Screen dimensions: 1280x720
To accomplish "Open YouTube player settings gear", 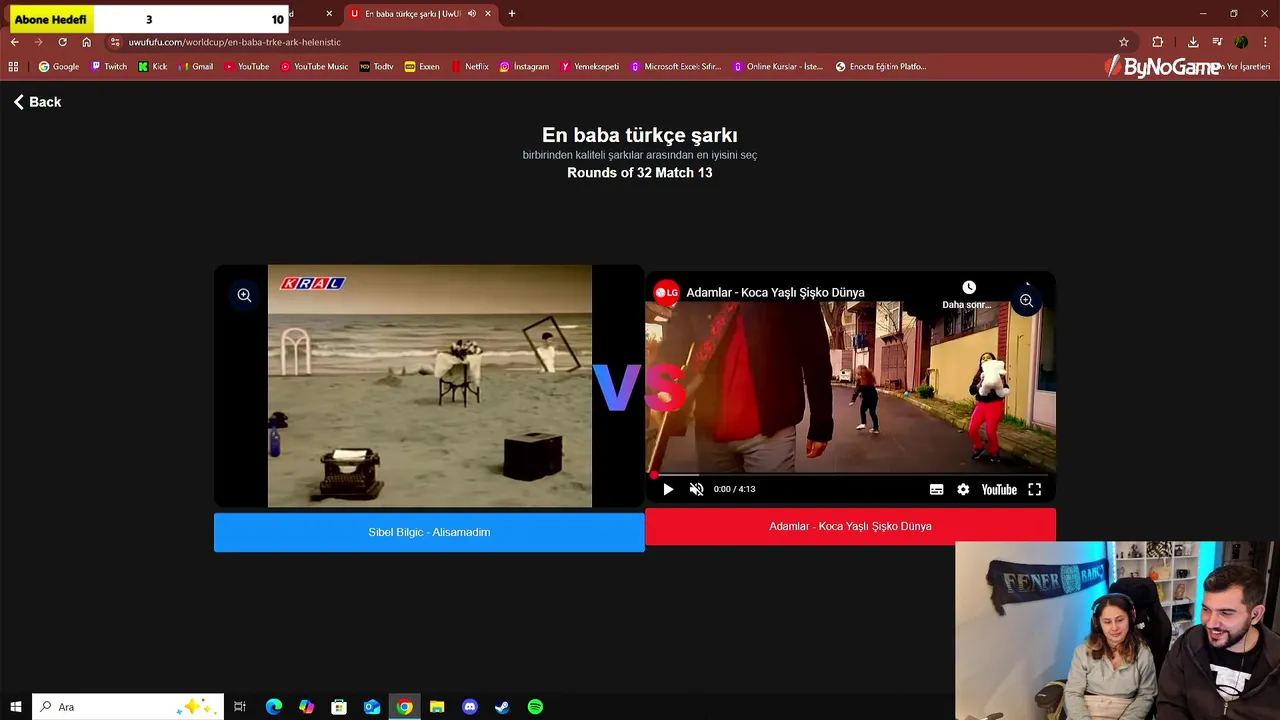I will tap(963, 489).
